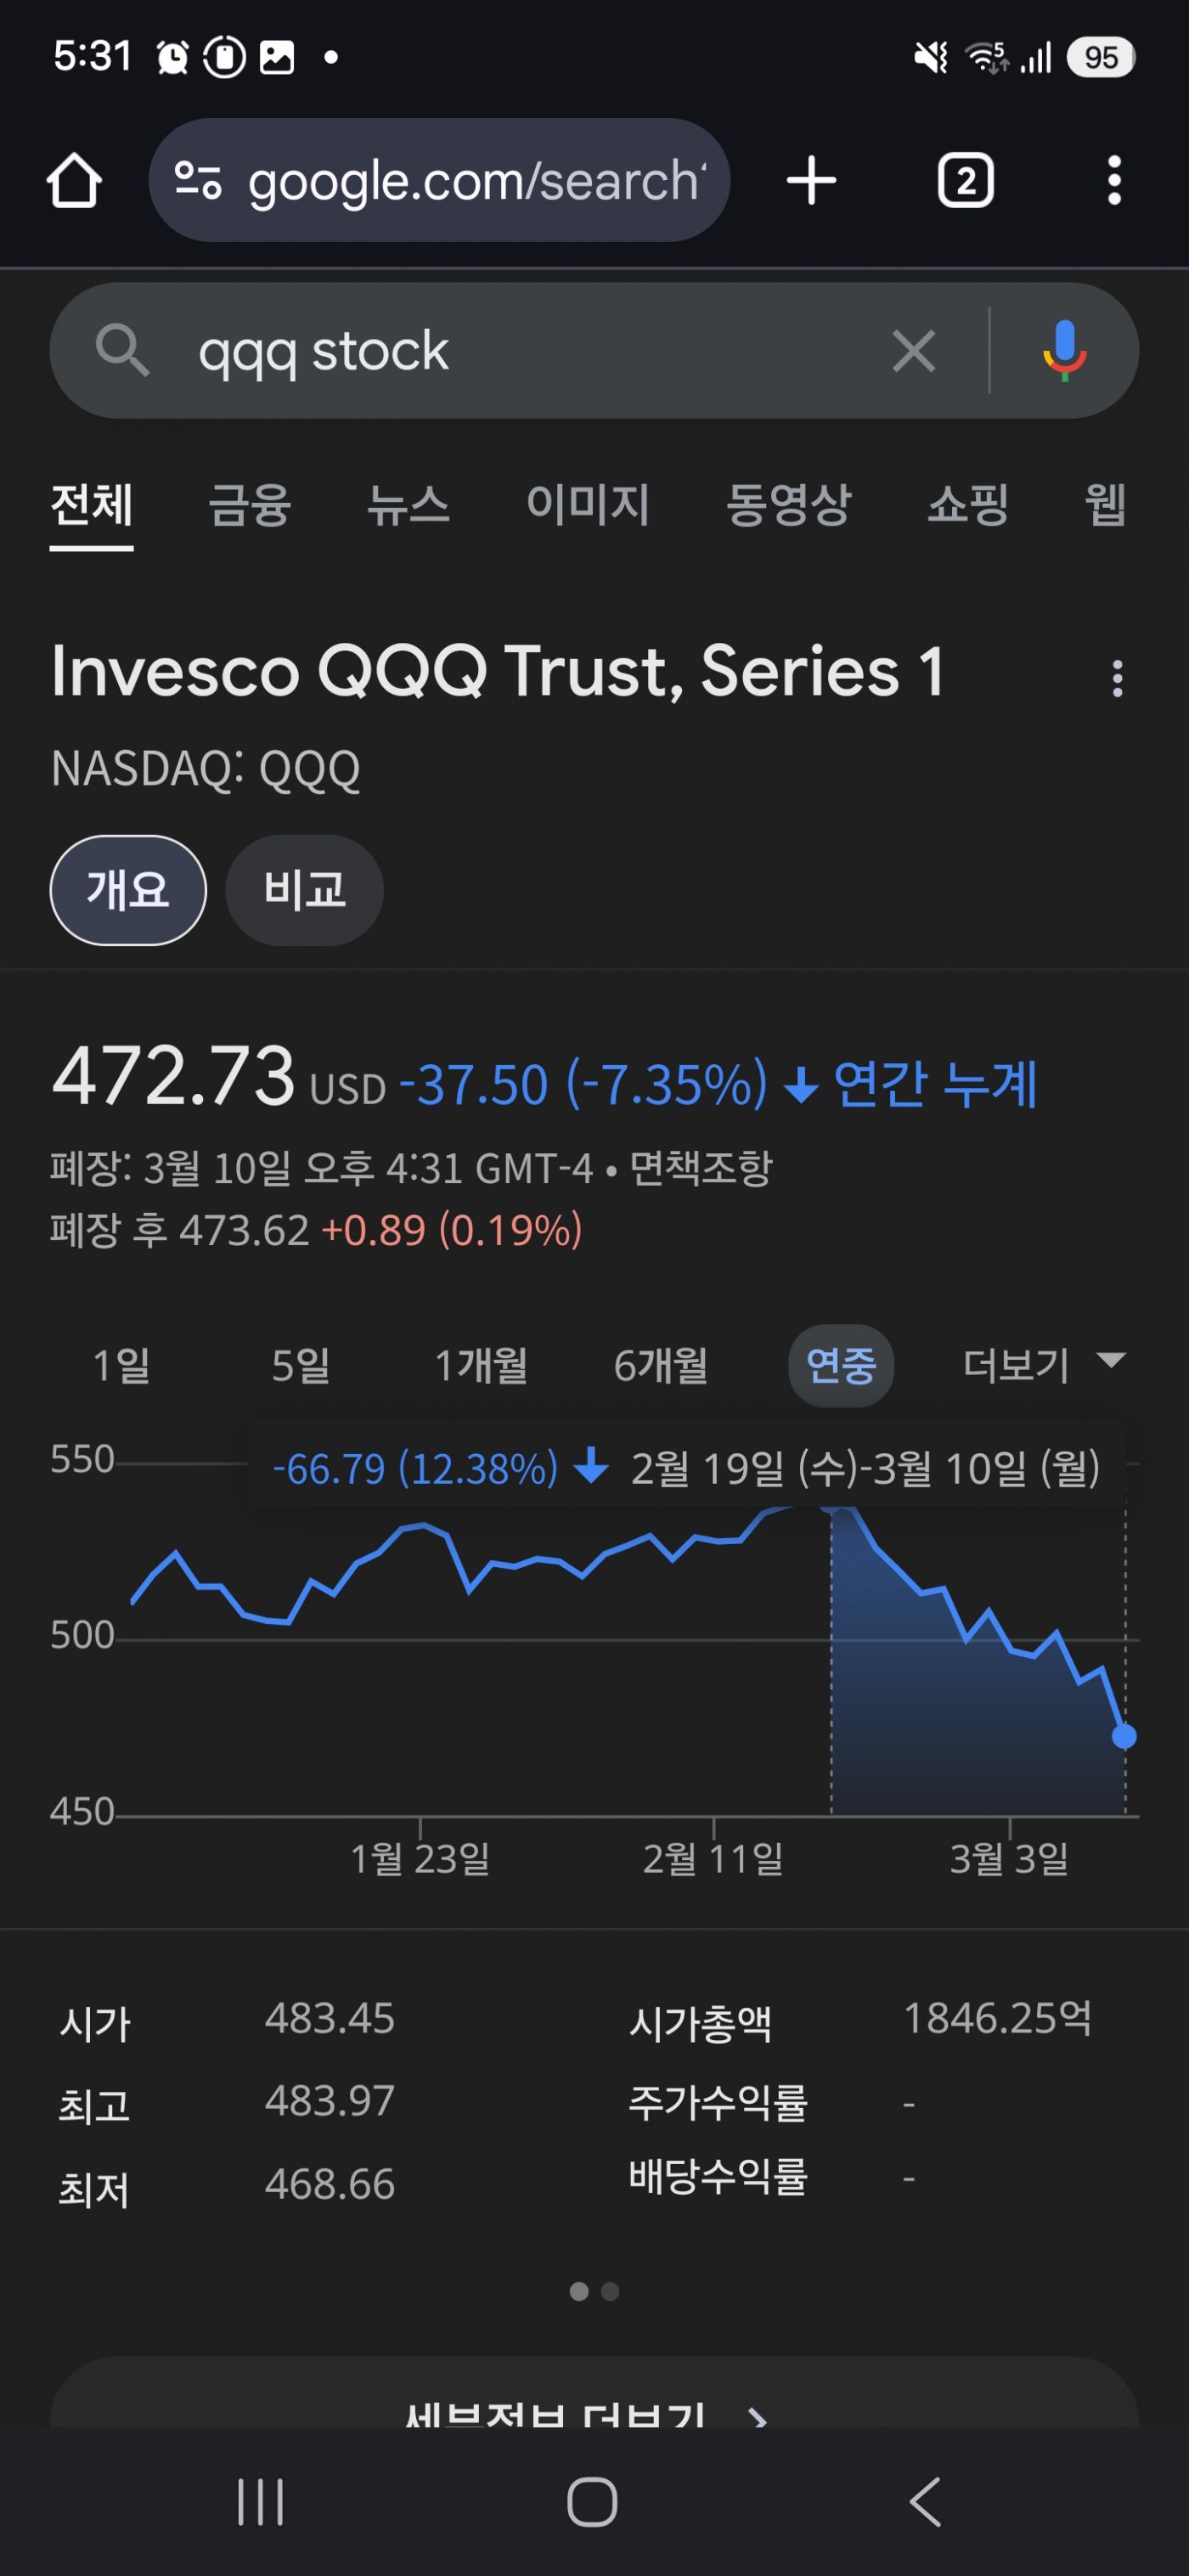Open a new tab with plus icon
1189x2576 pixels.
click(811, 181)
